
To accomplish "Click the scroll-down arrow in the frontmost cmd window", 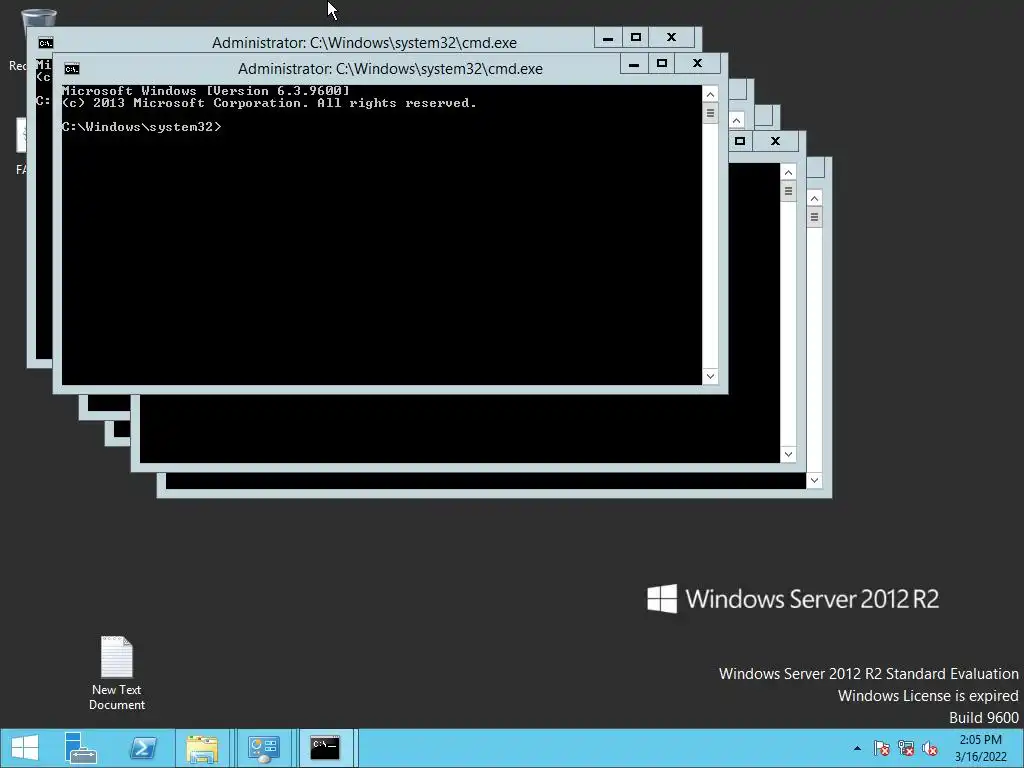I will click(x=710, y=376).
